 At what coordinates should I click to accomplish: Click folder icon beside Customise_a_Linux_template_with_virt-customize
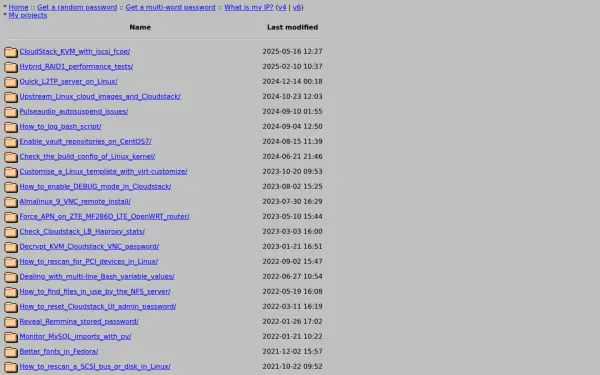[x=11, y=172]
